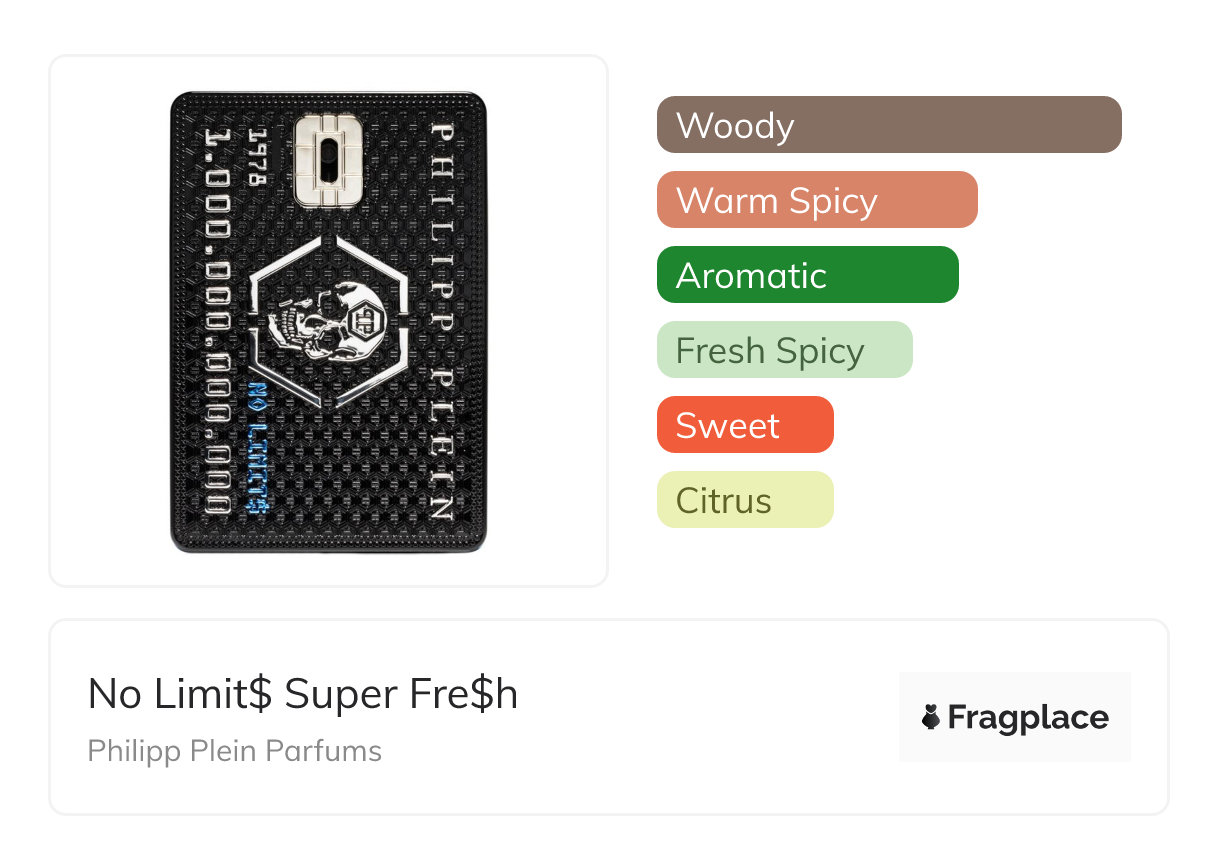This screenshot has height=864, width=1218.
Task: Select the Warm Spicy accord bar
Action: click(817, 200)
